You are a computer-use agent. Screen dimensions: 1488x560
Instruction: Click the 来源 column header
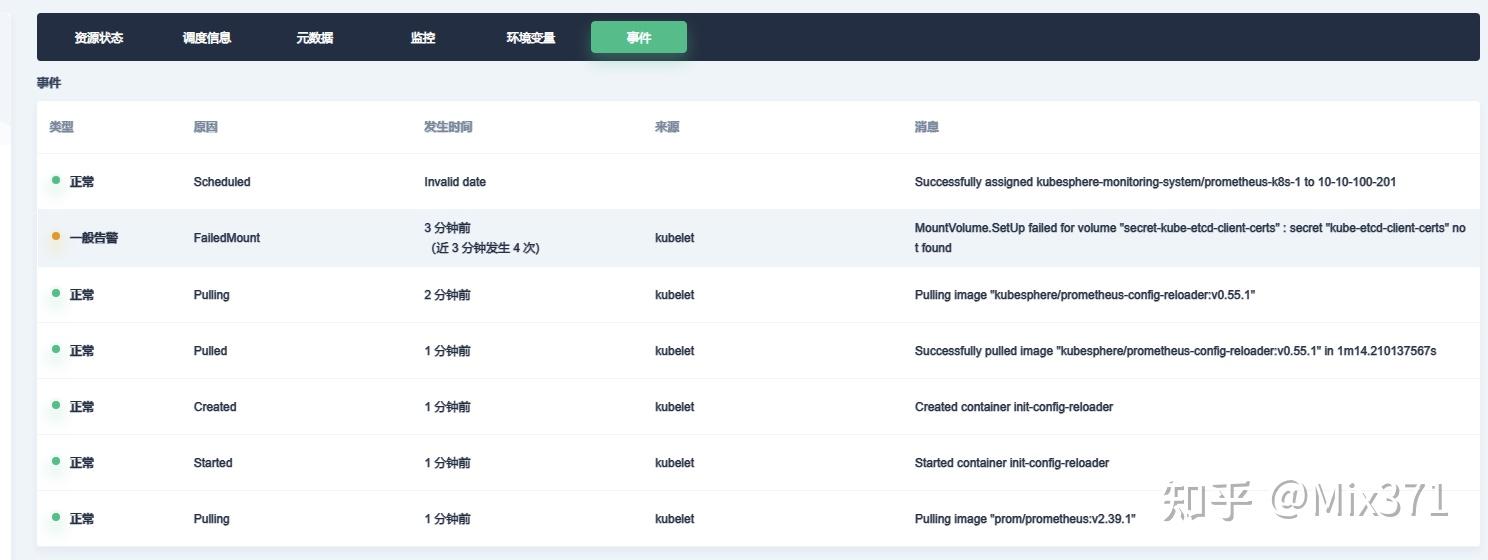click(x=667, y=127)
